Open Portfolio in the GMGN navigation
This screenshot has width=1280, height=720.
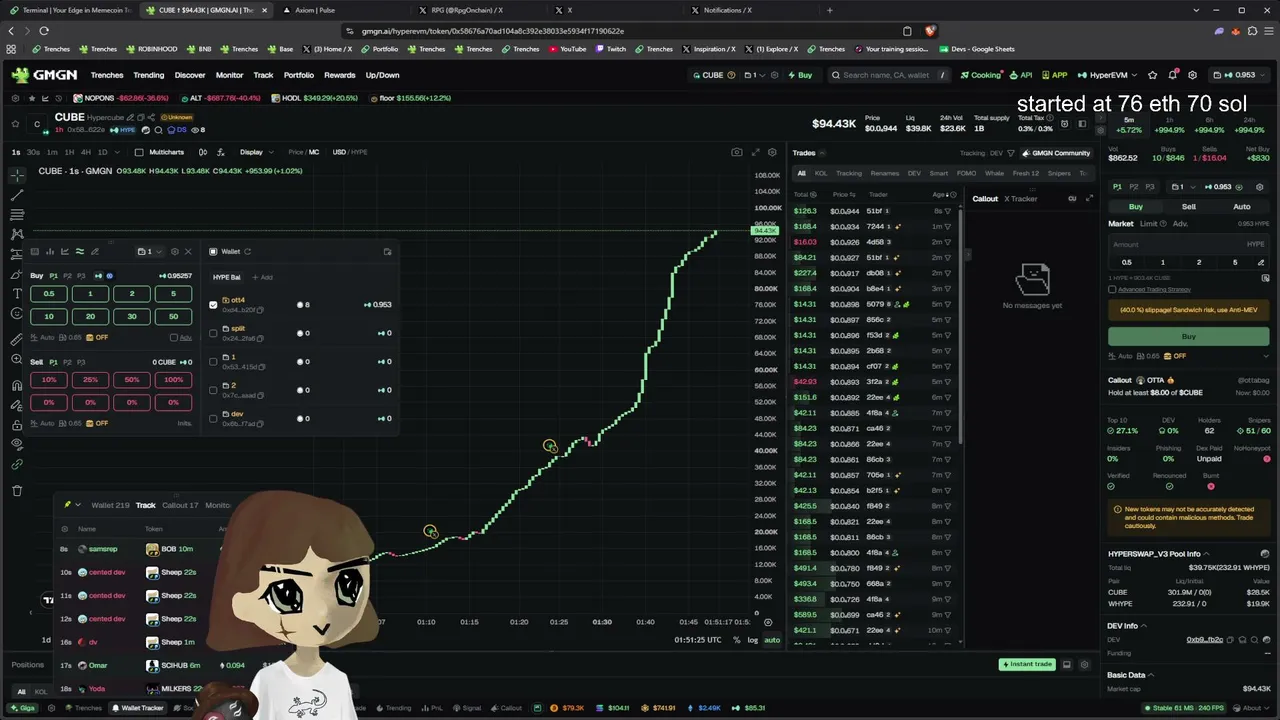299,75
